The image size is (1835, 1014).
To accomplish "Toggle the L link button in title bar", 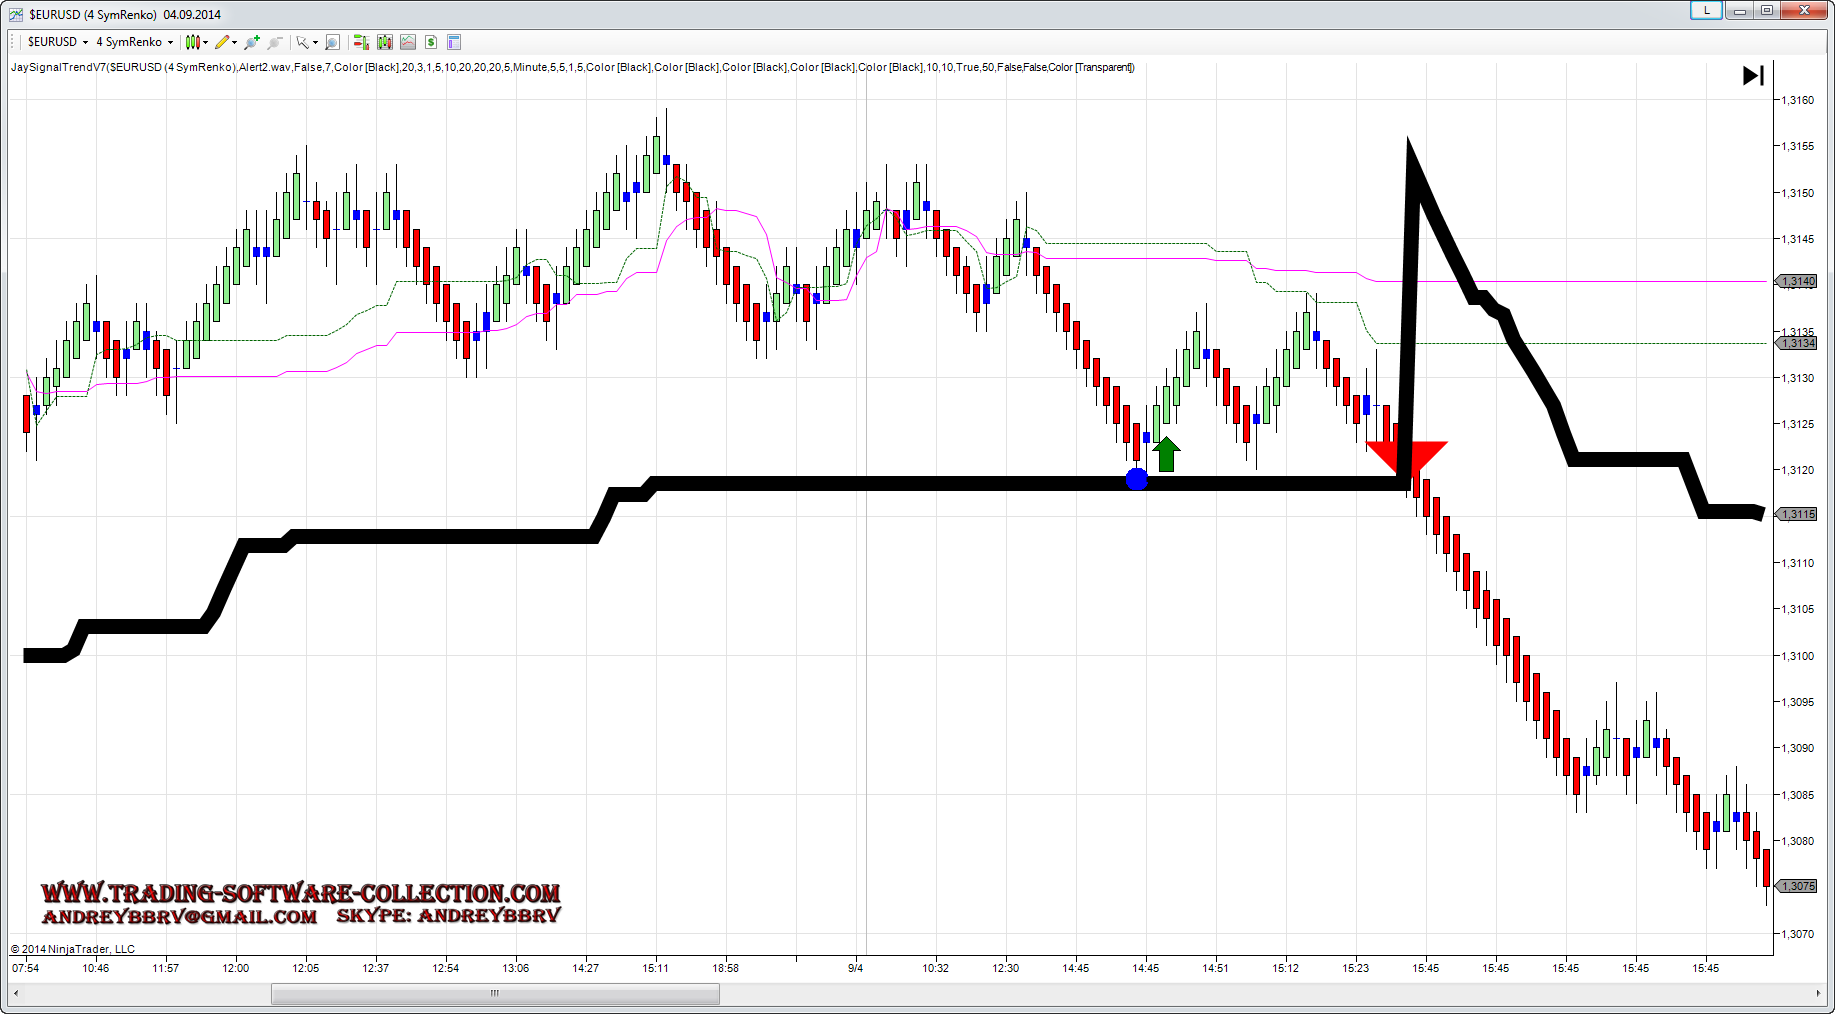I will click(1705, 10).
